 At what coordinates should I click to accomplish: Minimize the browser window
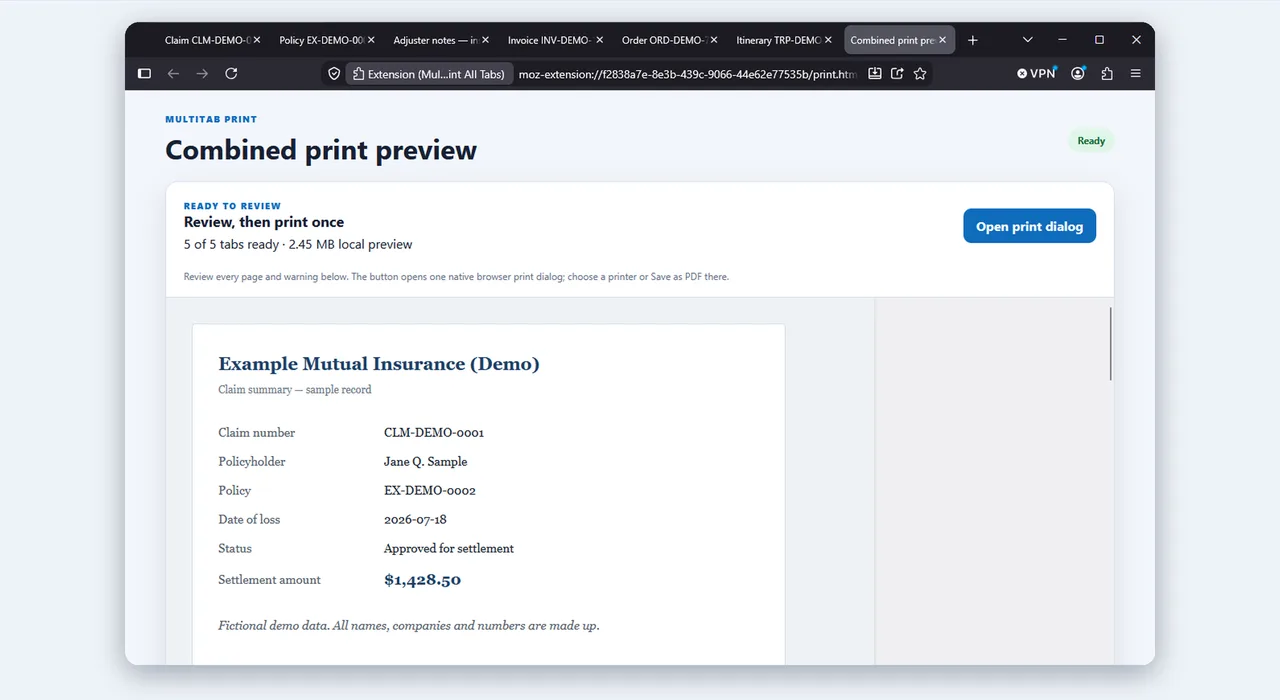pos(1062,40)
